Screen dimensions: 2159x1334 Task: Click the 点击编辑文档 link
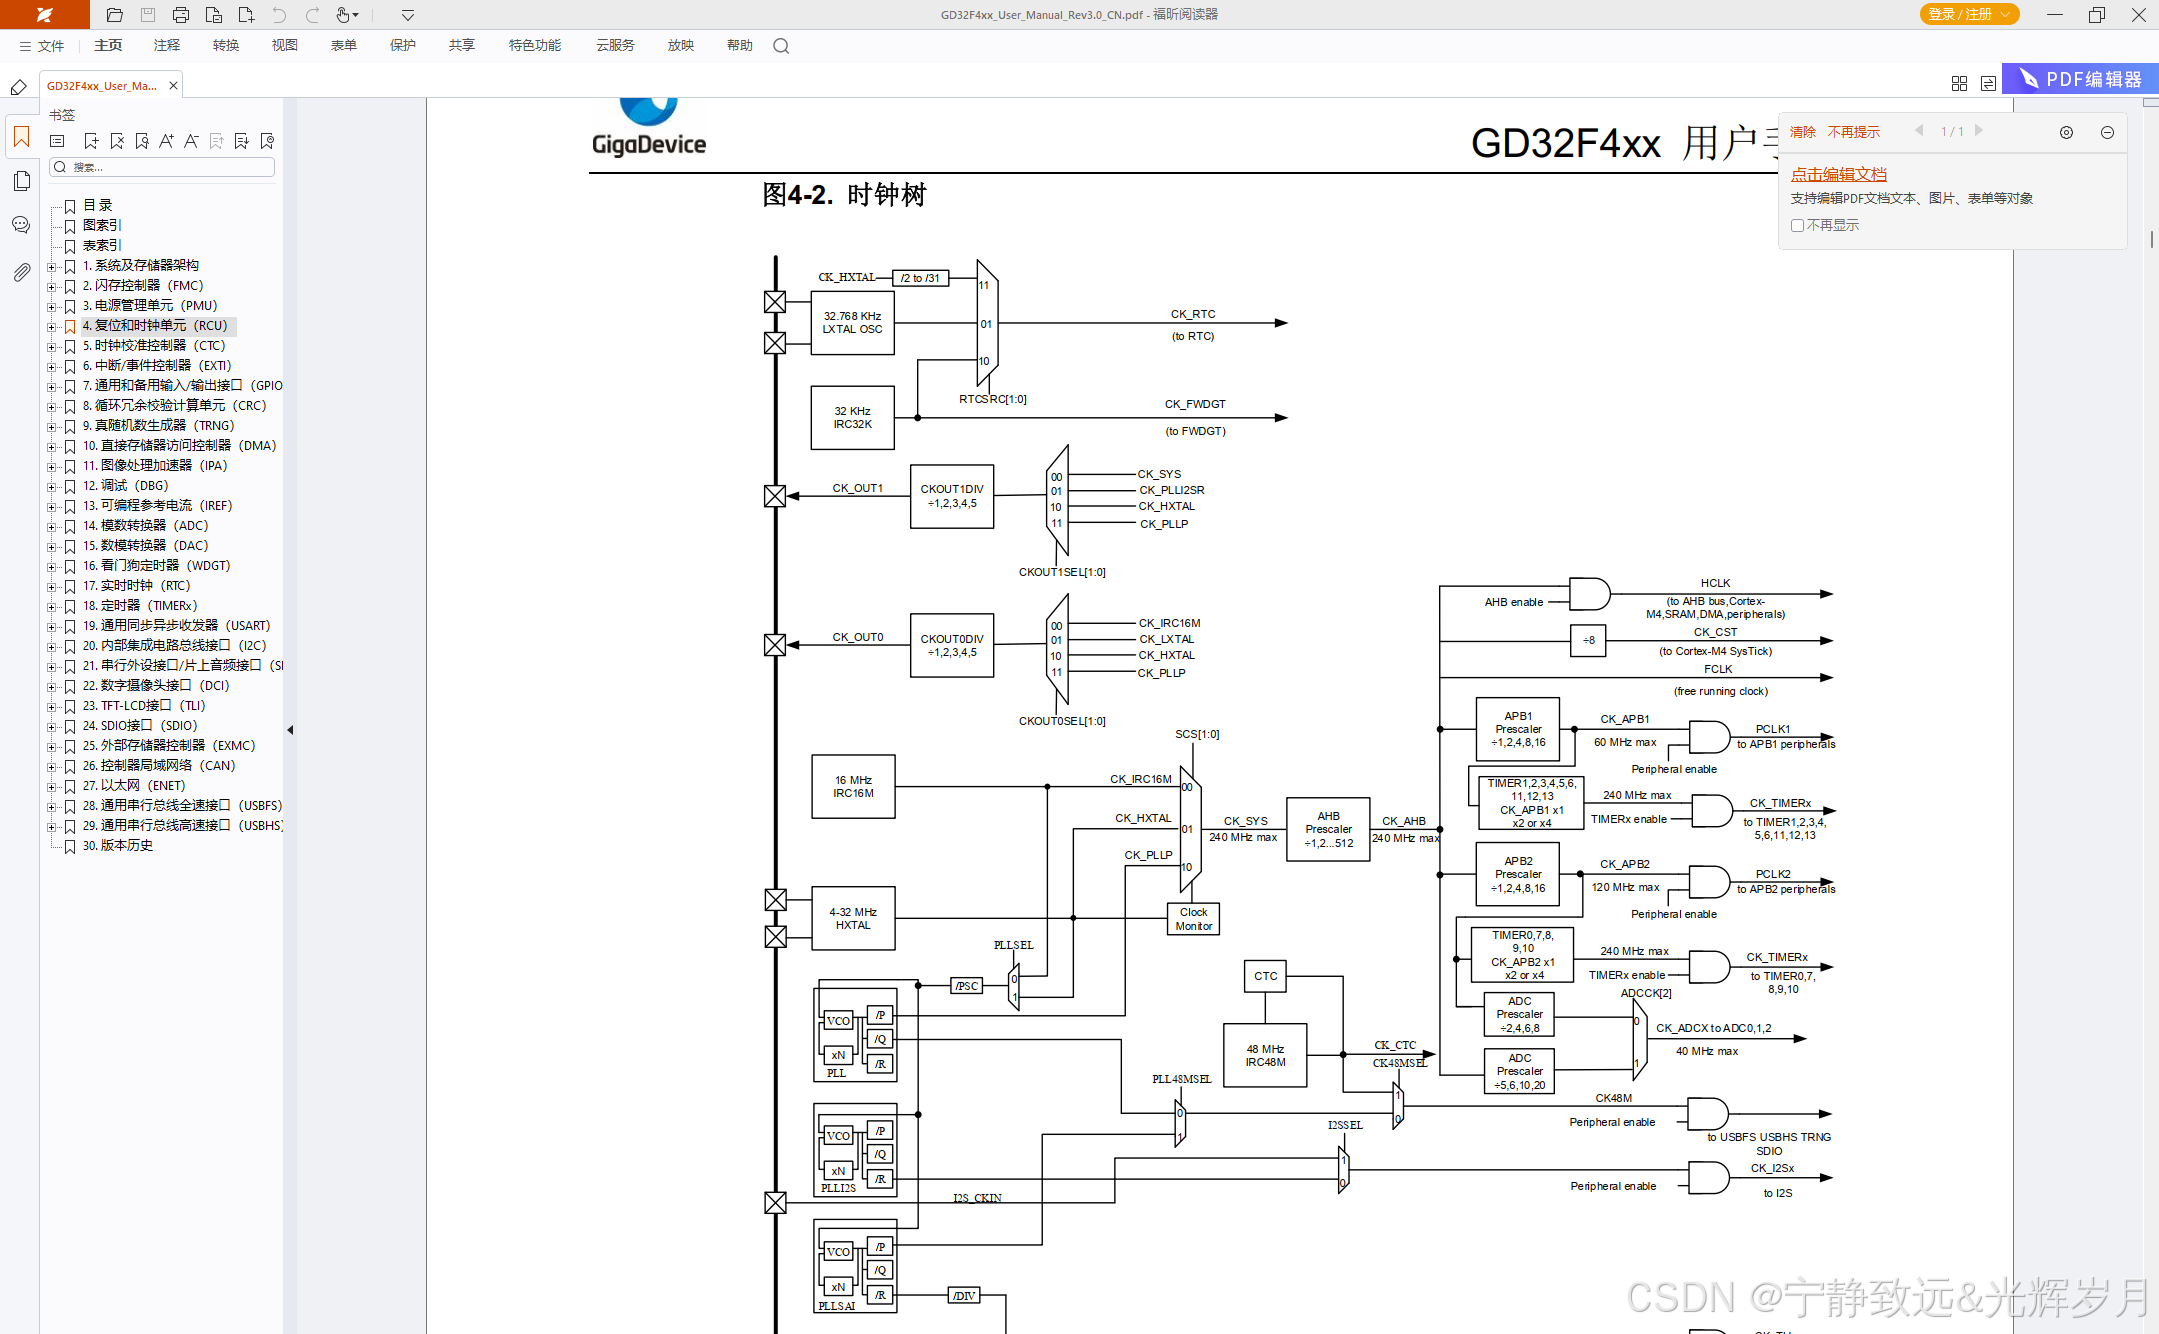tap(1838, 173)
